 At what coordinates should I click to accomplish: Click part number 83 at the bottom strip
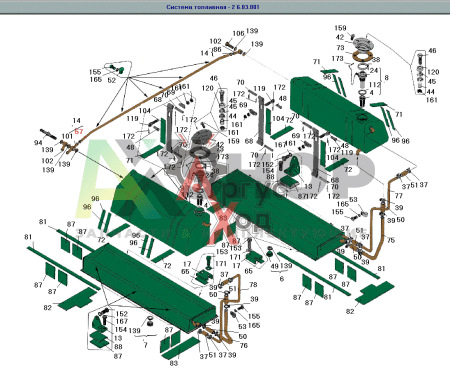point(173,363)
